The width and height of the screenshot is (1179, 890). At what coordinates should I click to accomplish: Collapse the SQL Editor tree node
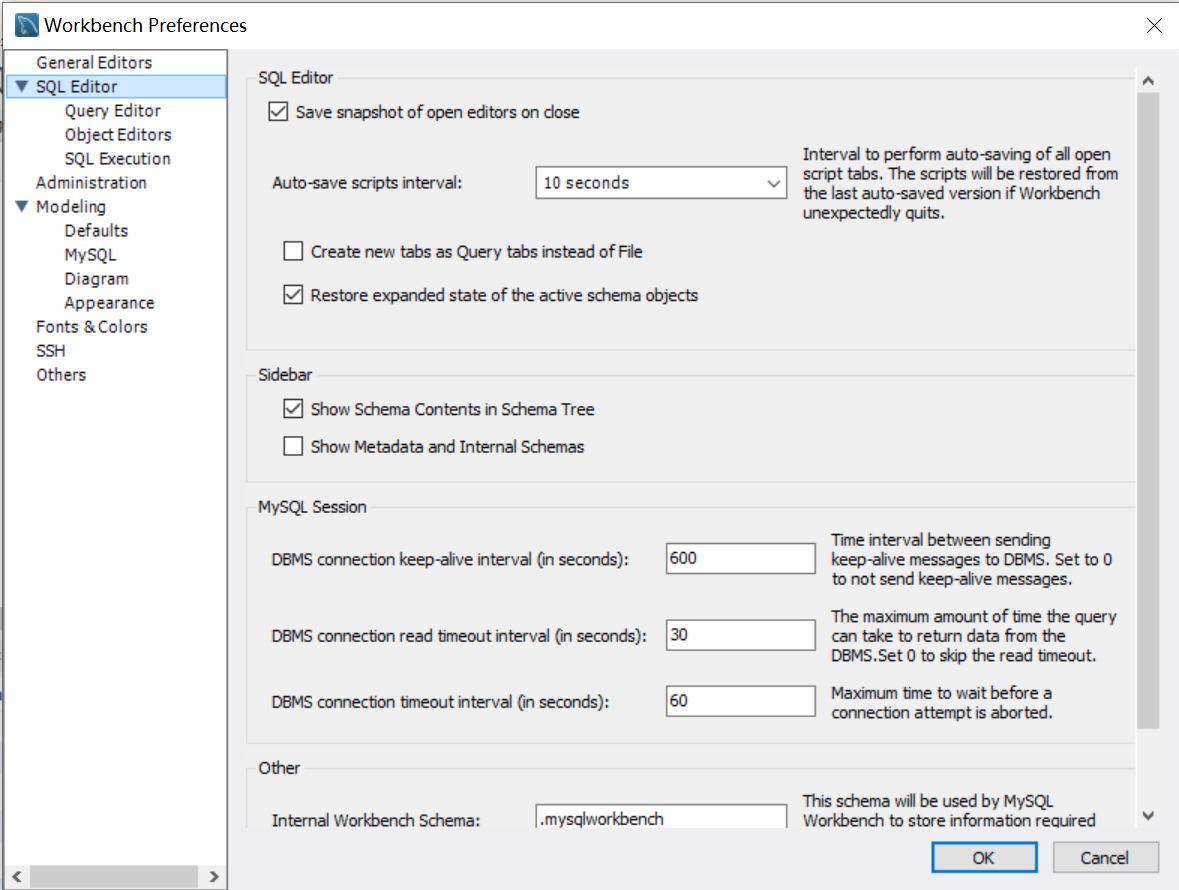tap(22, 86)
